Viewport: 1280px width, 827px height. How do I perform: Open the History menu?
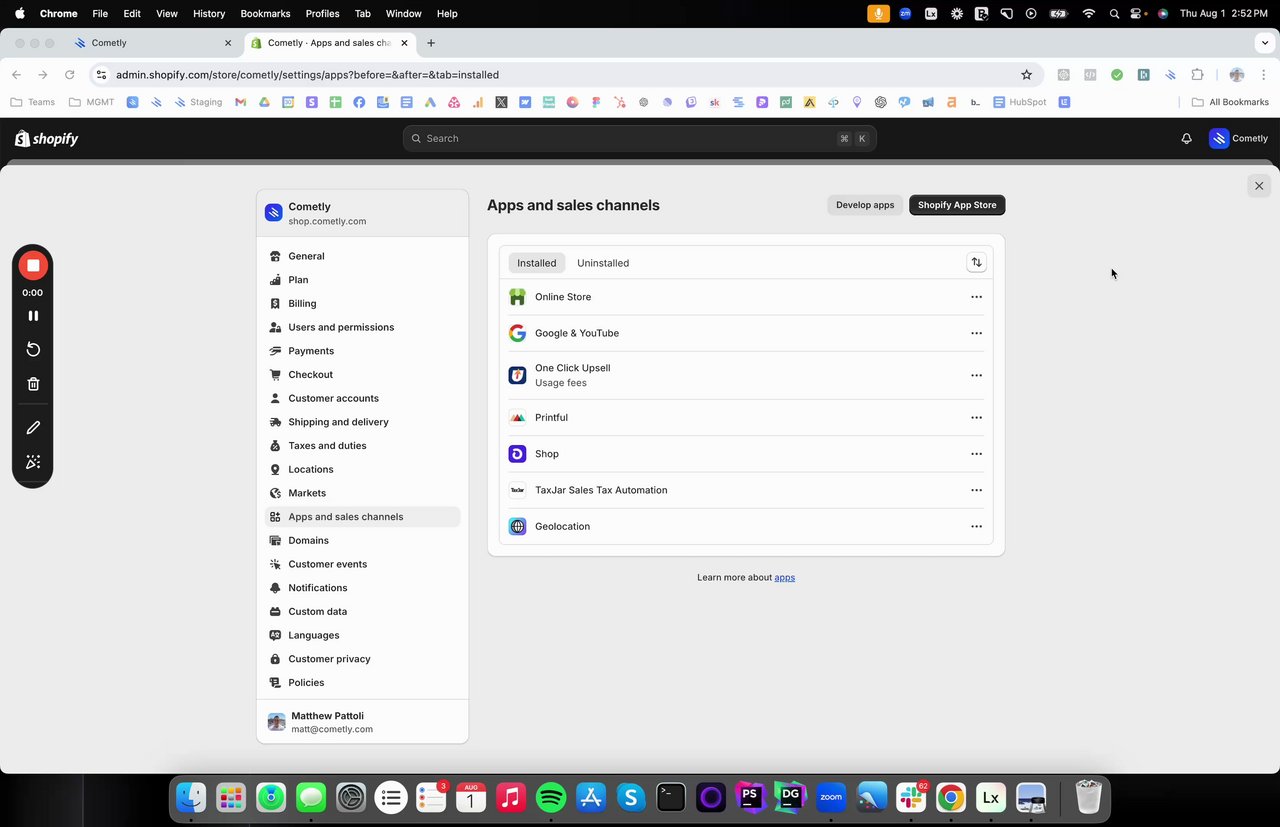[209, 14]
